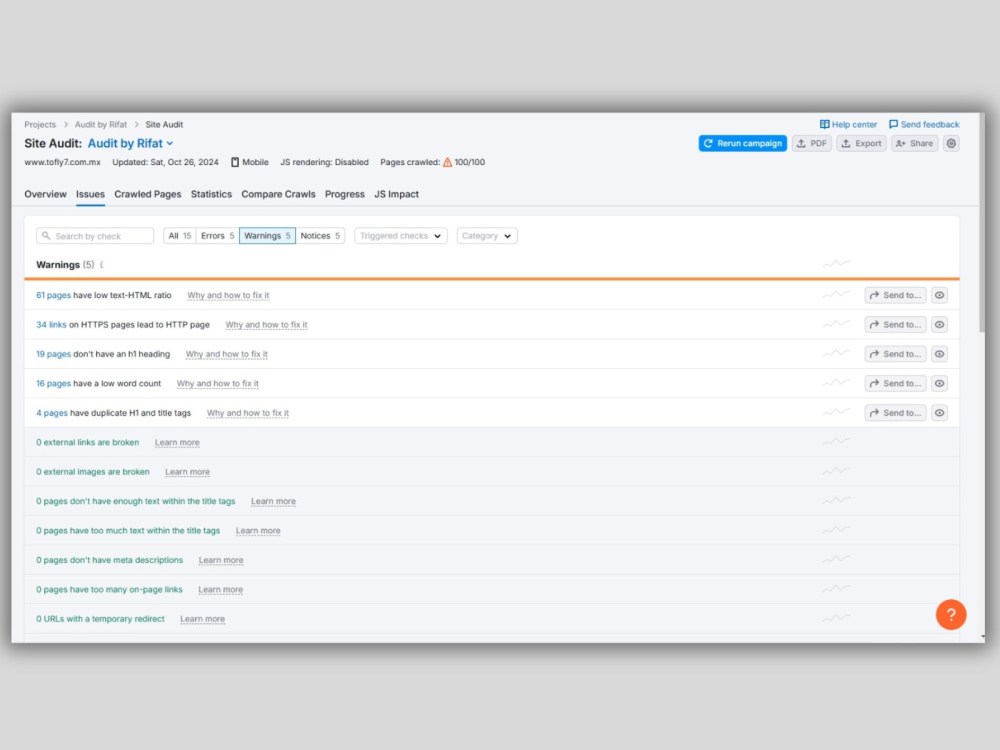The height and width of the screenshot is (750, 1000).
Task: Open Send to menu for low word count
Action: click(895, 383)
